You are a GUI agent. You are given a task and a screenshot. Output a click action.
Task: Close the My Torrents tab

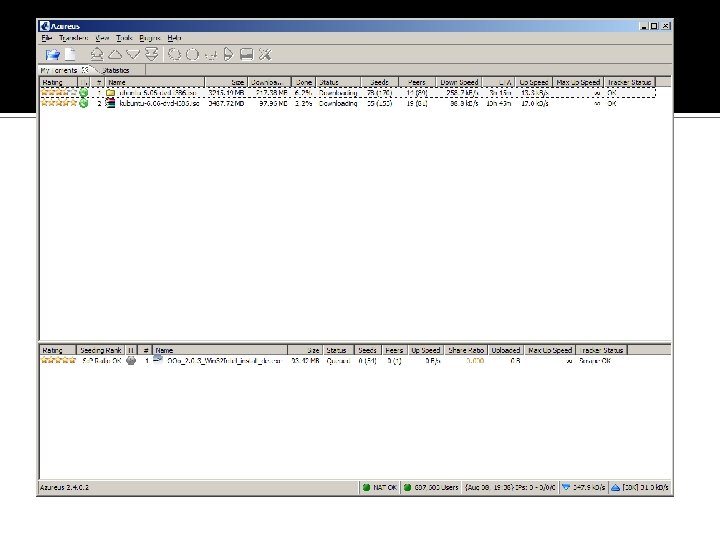[85, 70]
